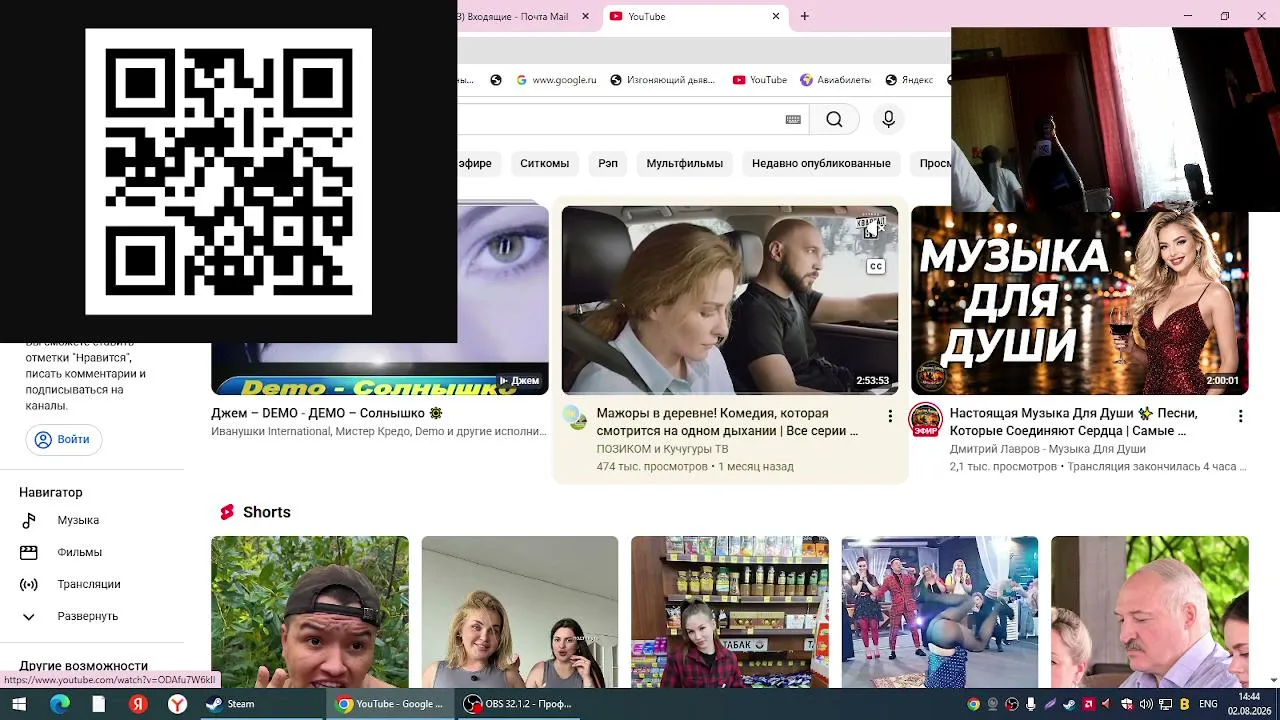Open the Изгоняющий дьяв... bookmark
Screen dimensions: 1280x720
(662, 80)
